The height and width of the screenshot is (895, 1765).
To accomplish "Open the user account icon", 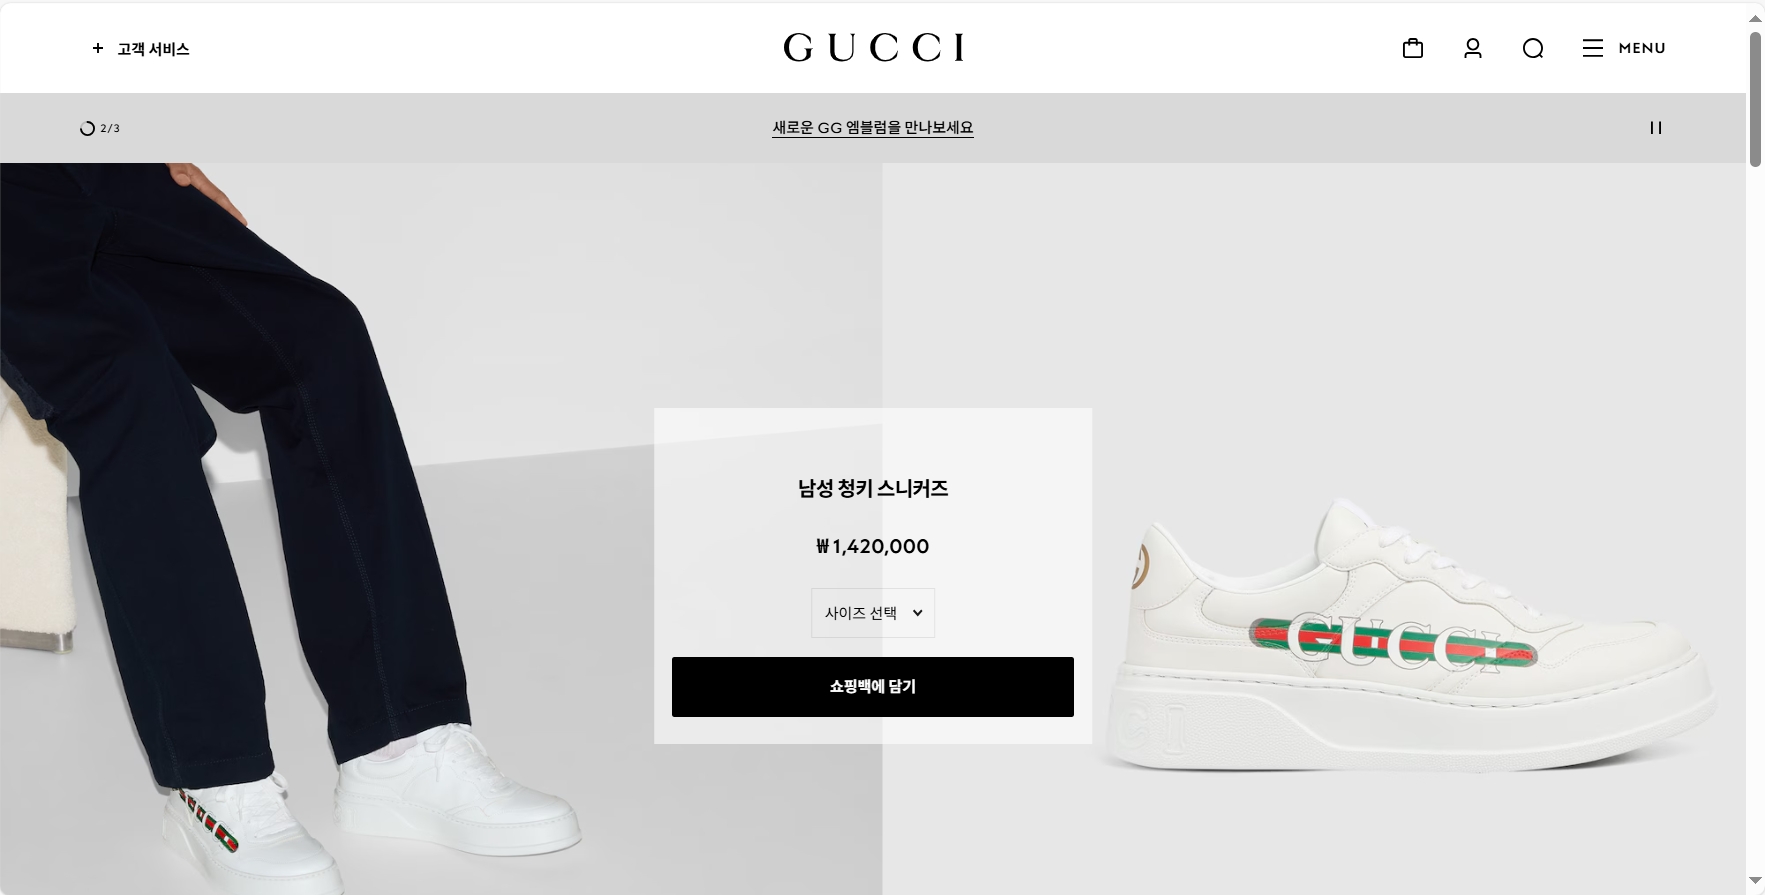I will [x=1473, y=48].
